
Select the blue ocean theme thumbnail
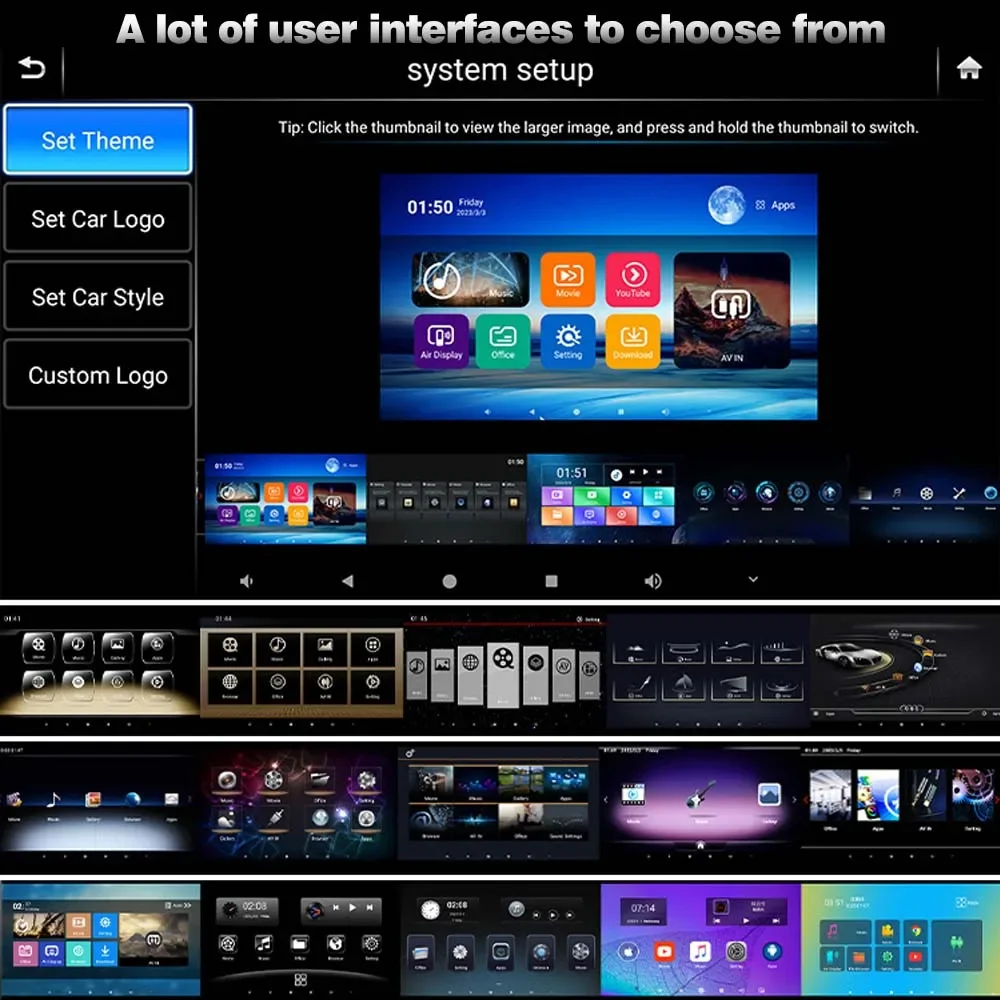point(285,499)
